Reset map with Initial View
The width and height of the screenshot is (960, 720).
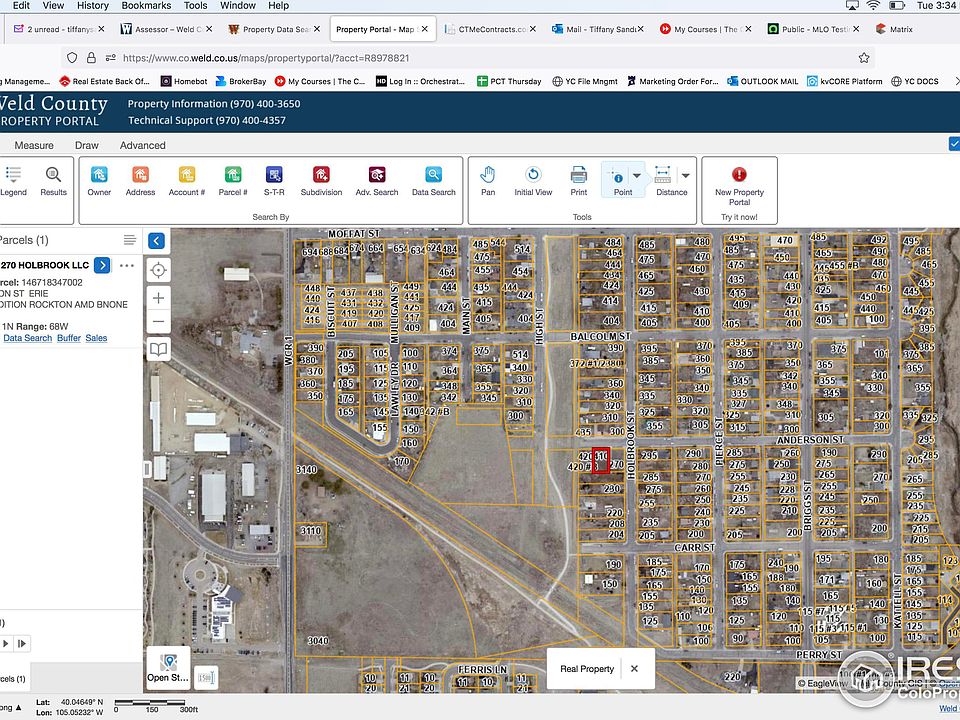[x=533, y=180]
